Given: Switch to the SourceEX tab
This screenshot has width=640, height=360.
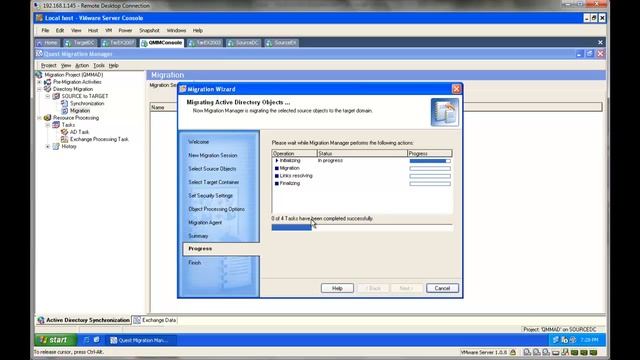Looking at the screenshot, I should coord(281,43).
